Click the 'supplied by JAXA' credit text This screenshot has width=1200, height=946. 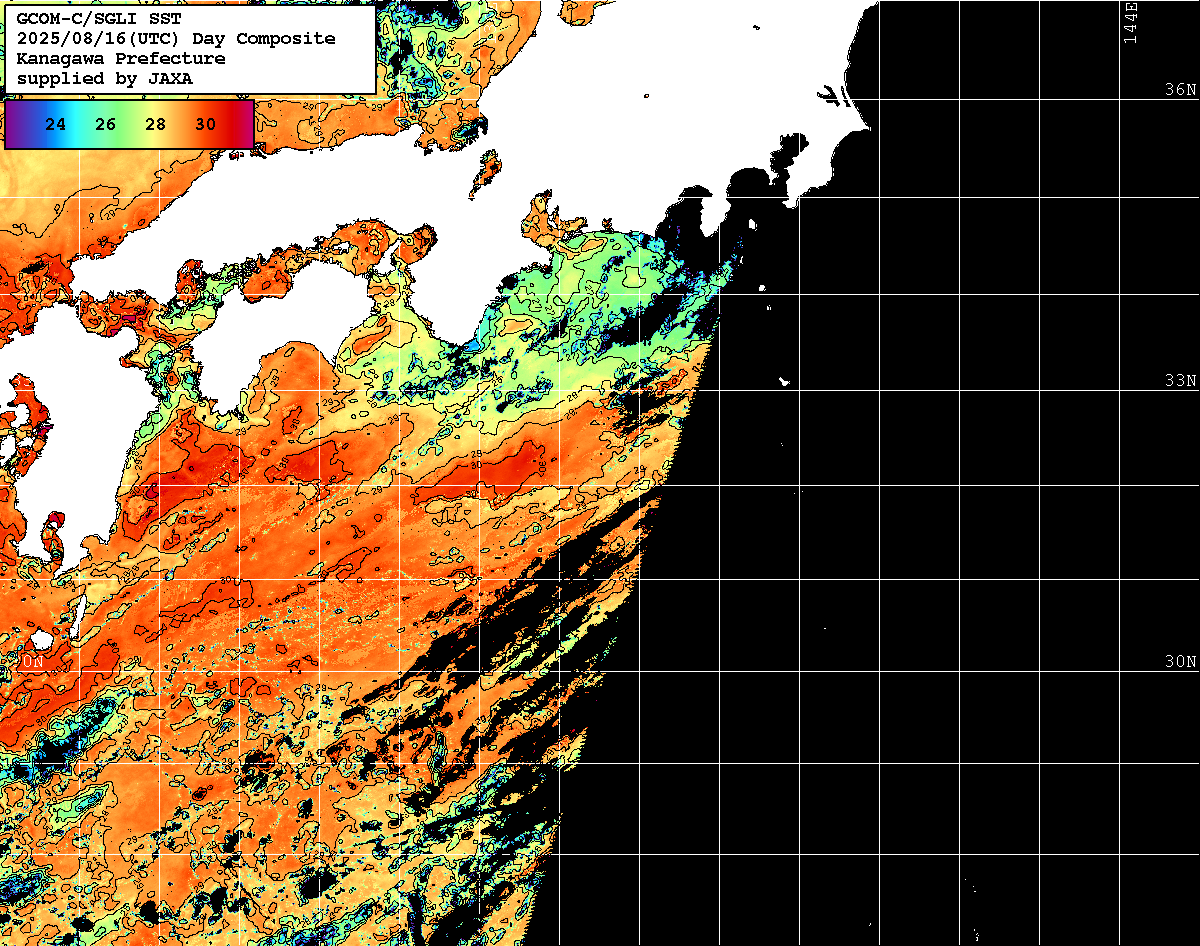pyautogui.click(x=105, y=78)
